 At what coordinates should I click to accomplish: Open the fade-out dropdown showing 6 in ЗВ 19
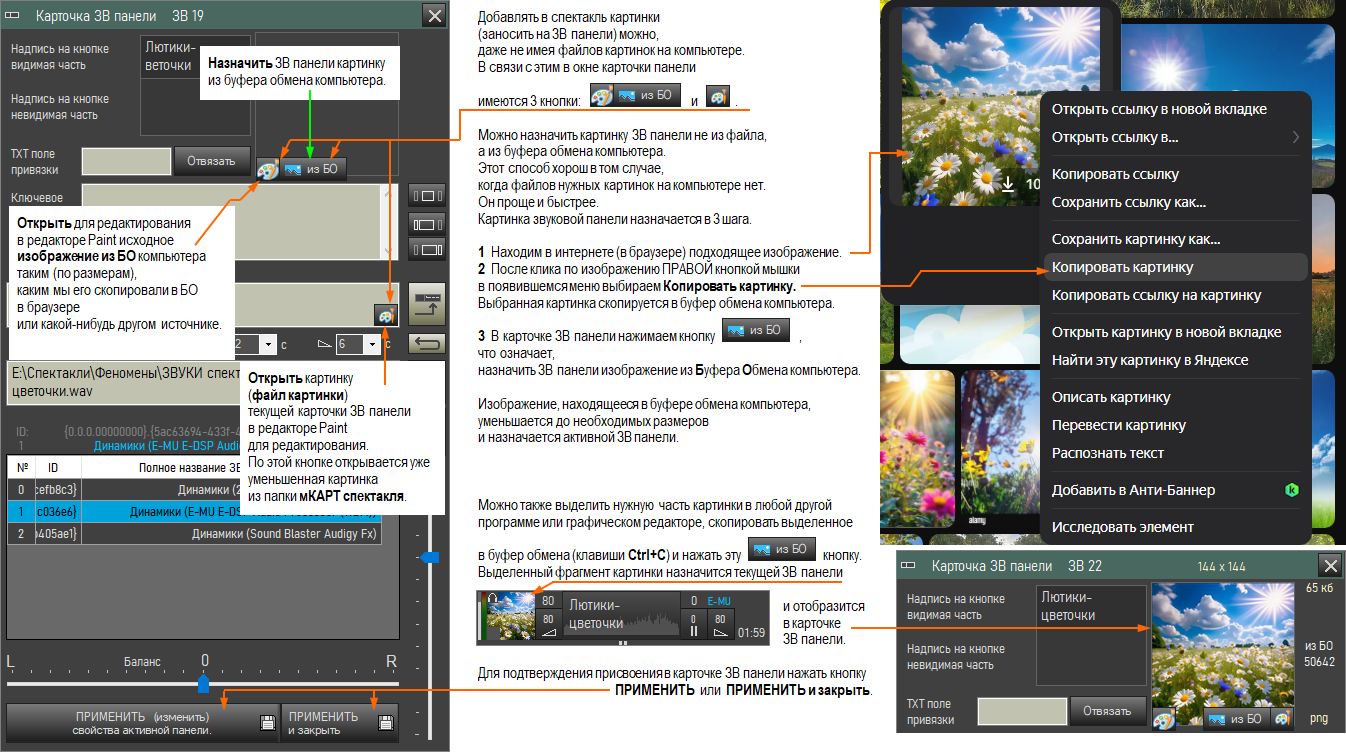coord(373,344)
